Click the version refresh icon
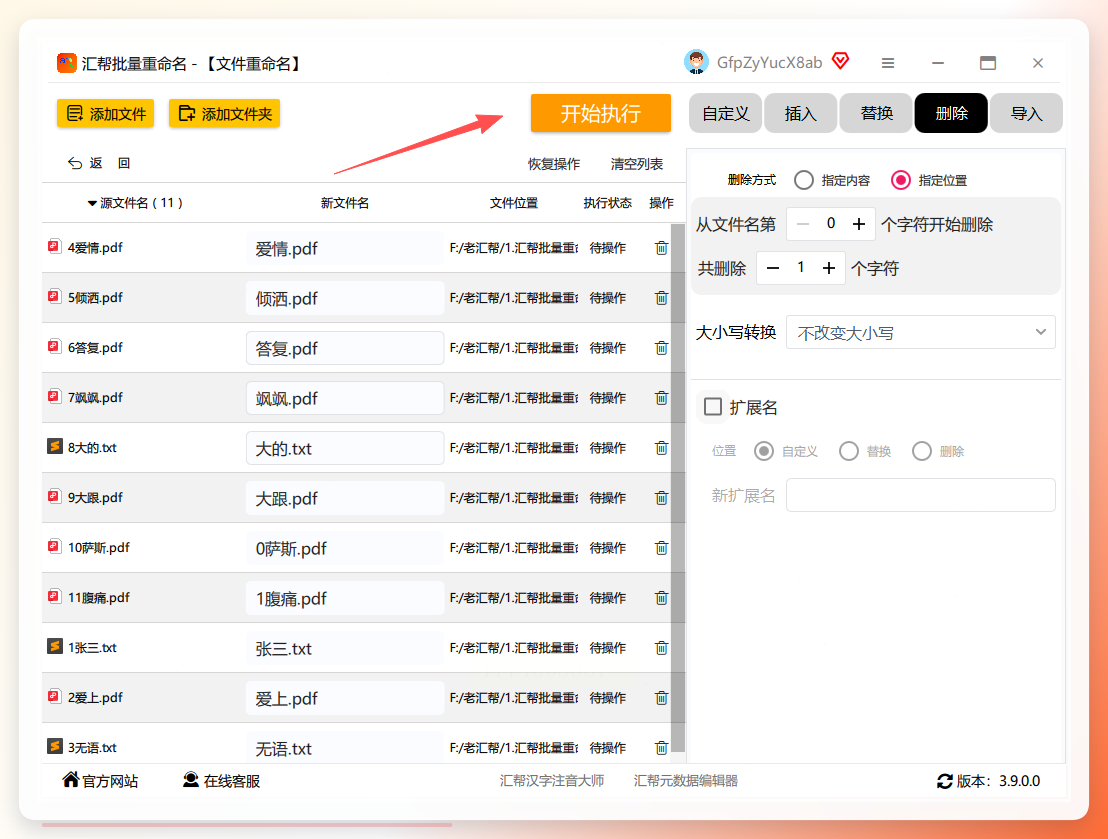The width and height of the screenshot is (1108, 839). point(945,781)
